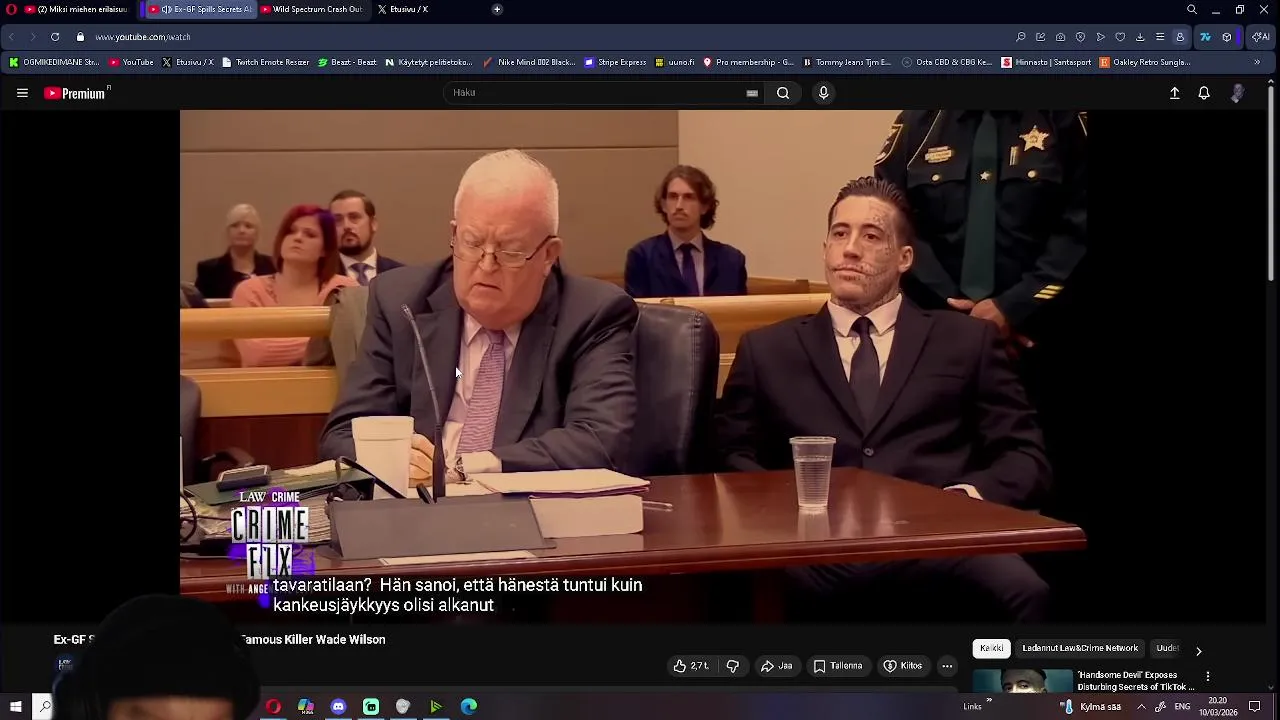
Task: Open YouTube bookmark in bookmarks bar
Action: coord(131,62)
